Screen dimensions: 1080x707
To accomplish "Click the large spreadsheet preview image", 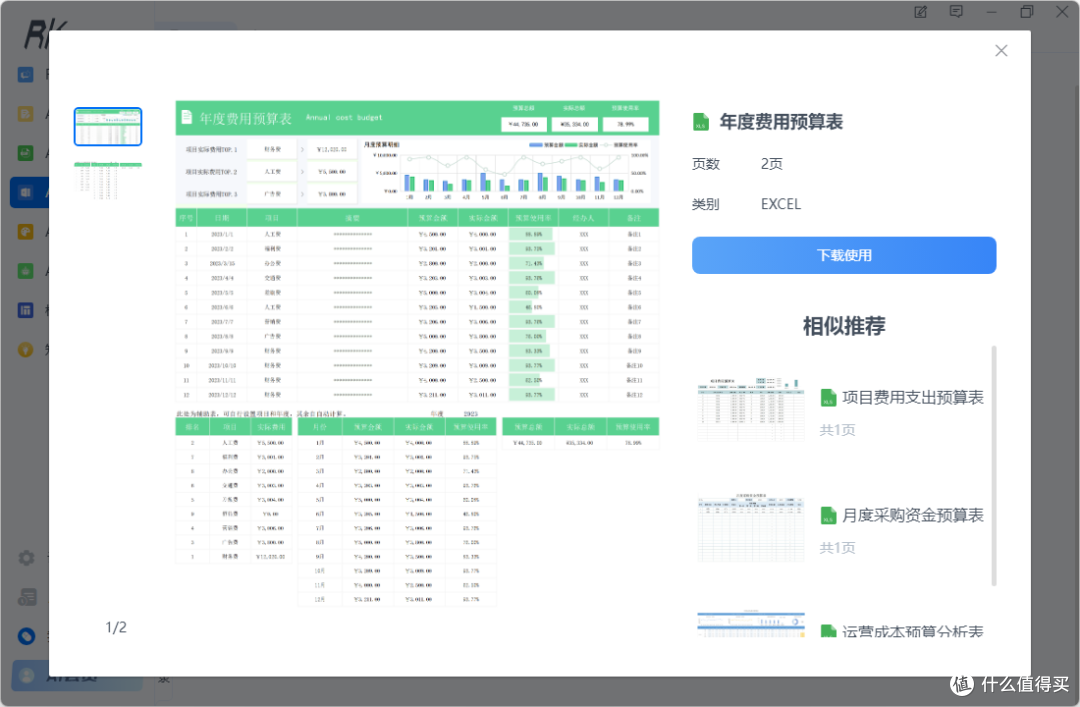I will point(417,354).
